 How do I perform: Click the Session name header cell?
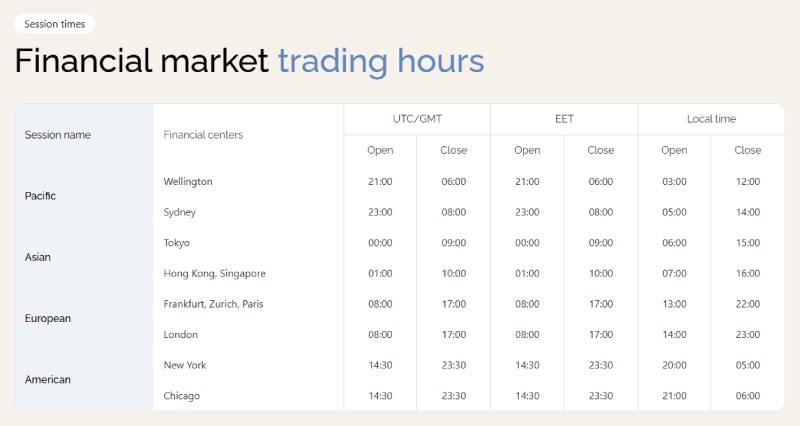[x=57, y=135]
